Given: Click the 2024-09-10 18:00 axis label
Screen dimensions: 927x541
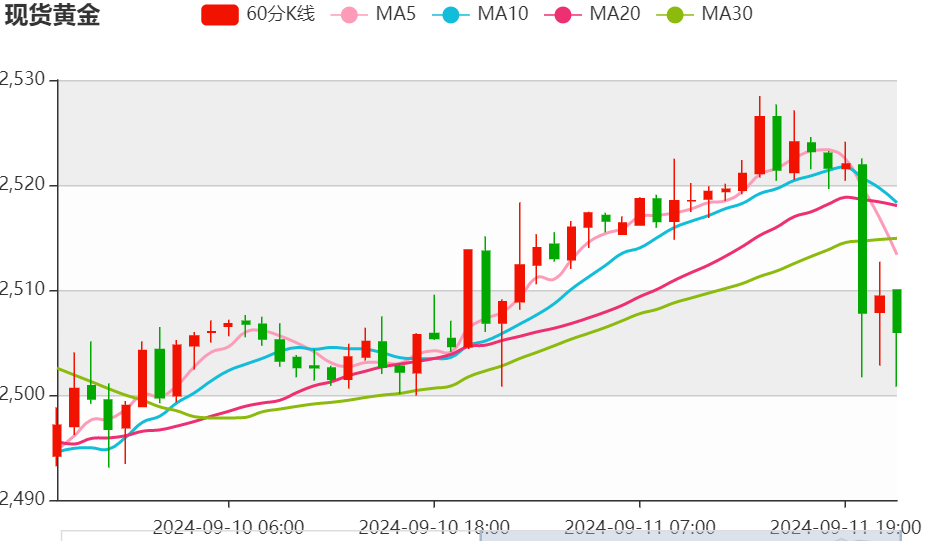Looking at the screenshot, I should click(435, 527).
